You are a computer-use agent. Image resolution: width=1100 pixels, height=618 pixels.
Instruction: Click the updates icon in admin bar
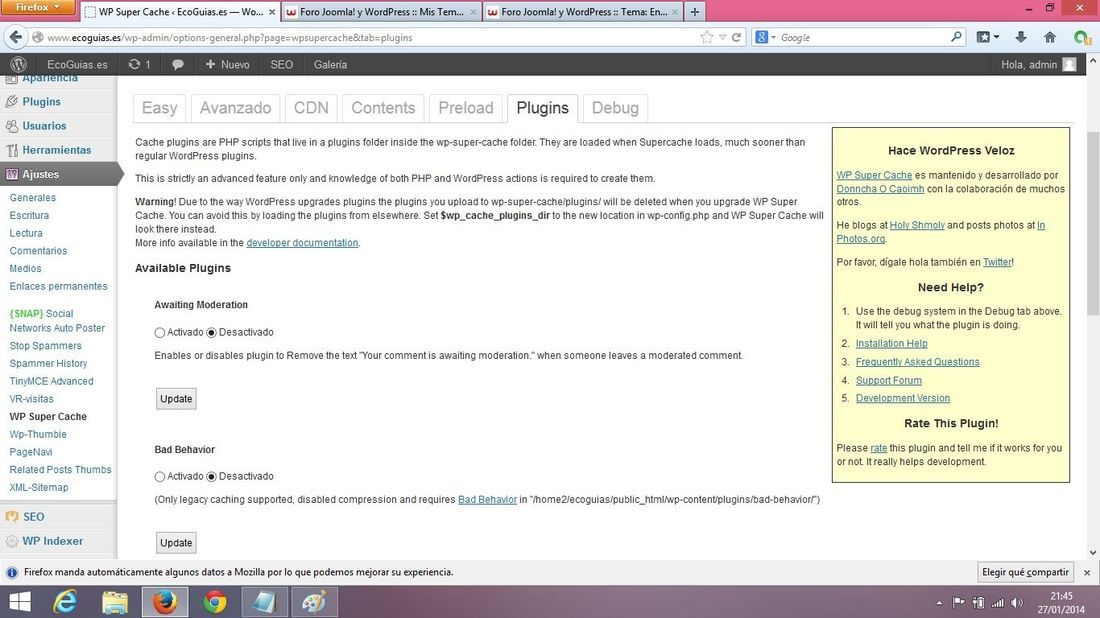(x=139, y=65)
